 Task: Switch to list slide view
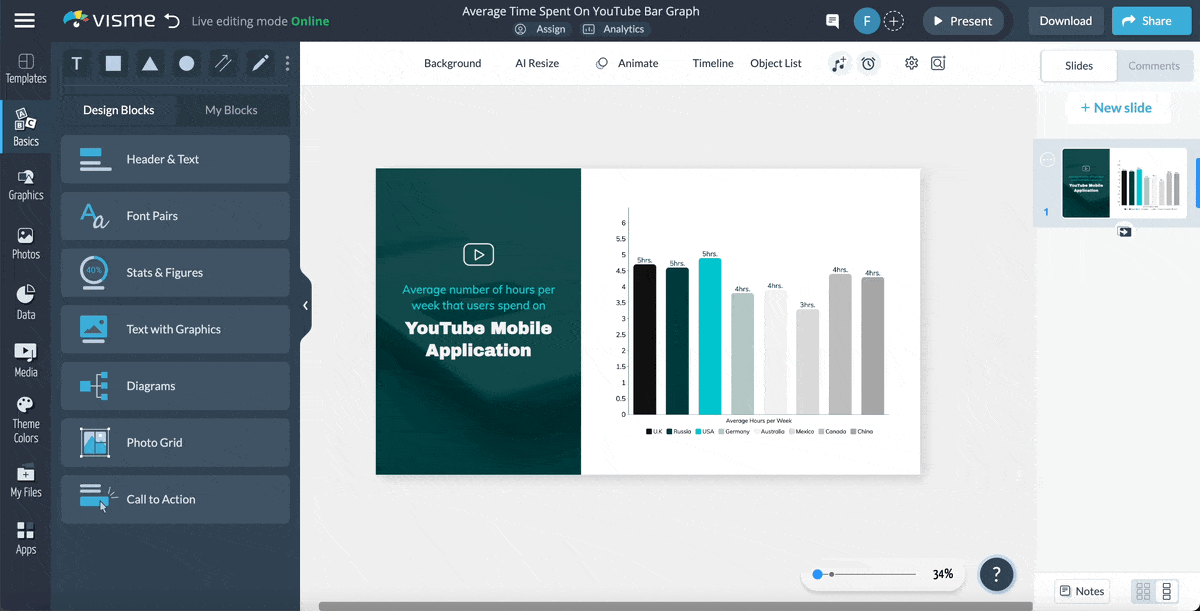pos(1166,591)
